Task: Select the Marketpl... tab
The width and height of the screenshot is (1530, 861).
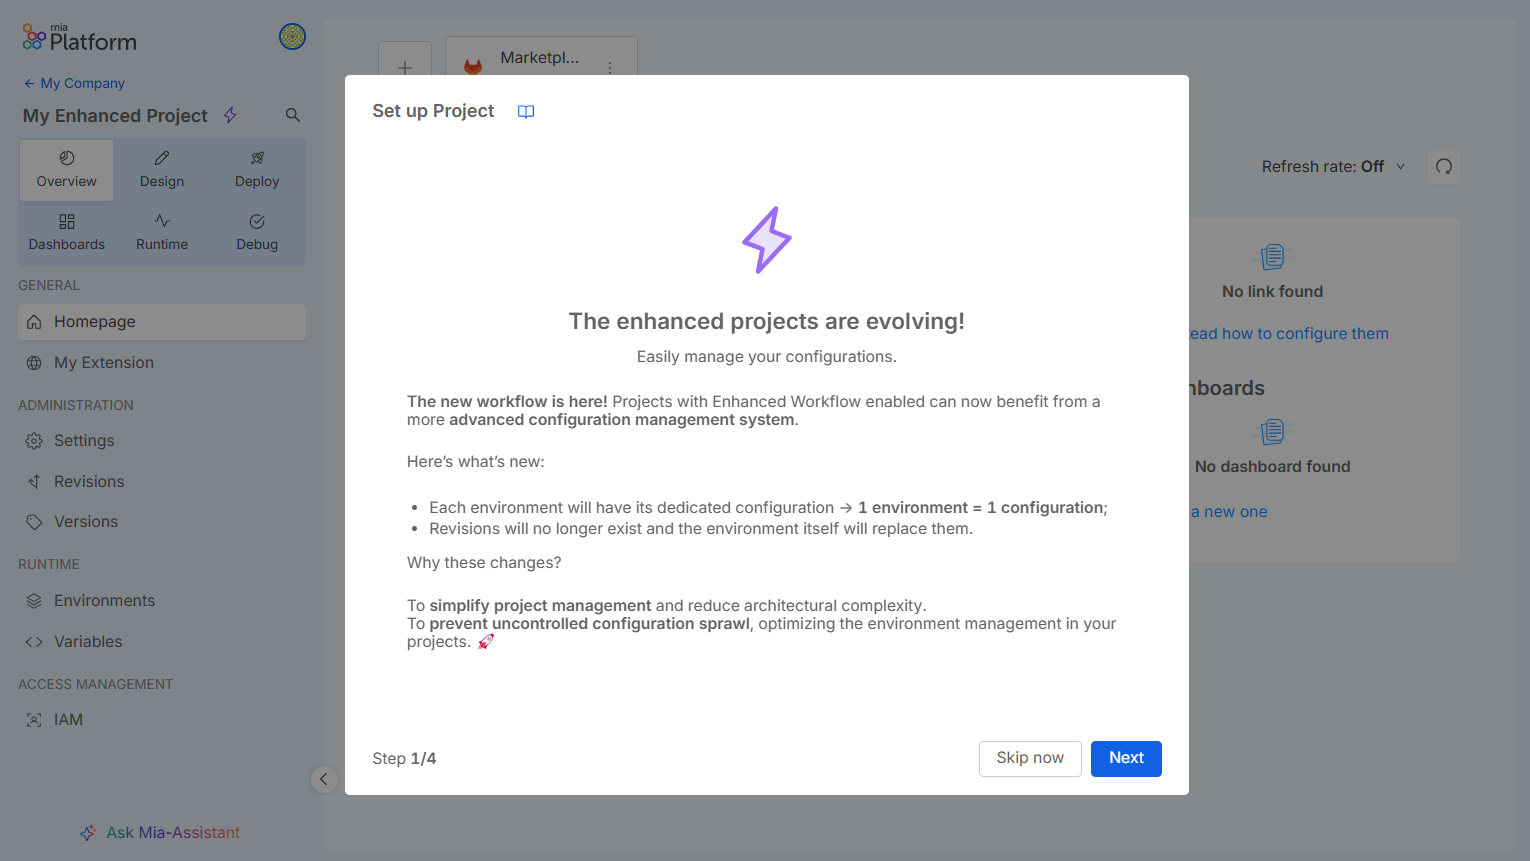Action: click(x=540, y=58)
